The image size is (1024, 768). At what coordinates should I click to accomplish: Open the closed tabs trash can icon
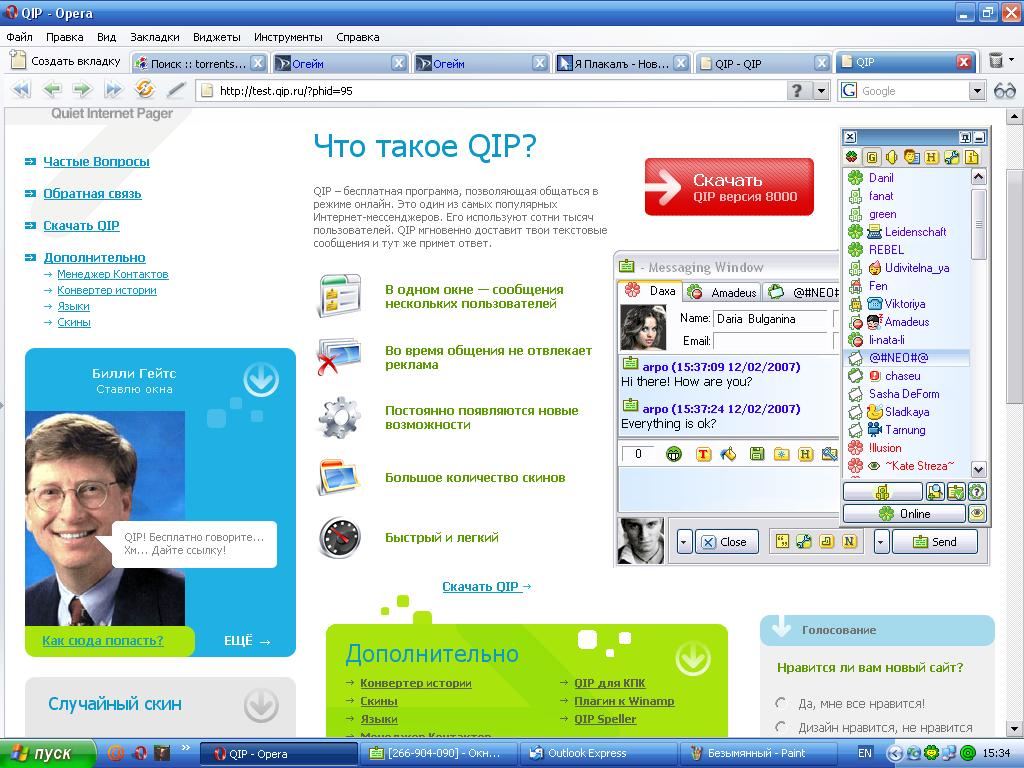click(995, 61)
